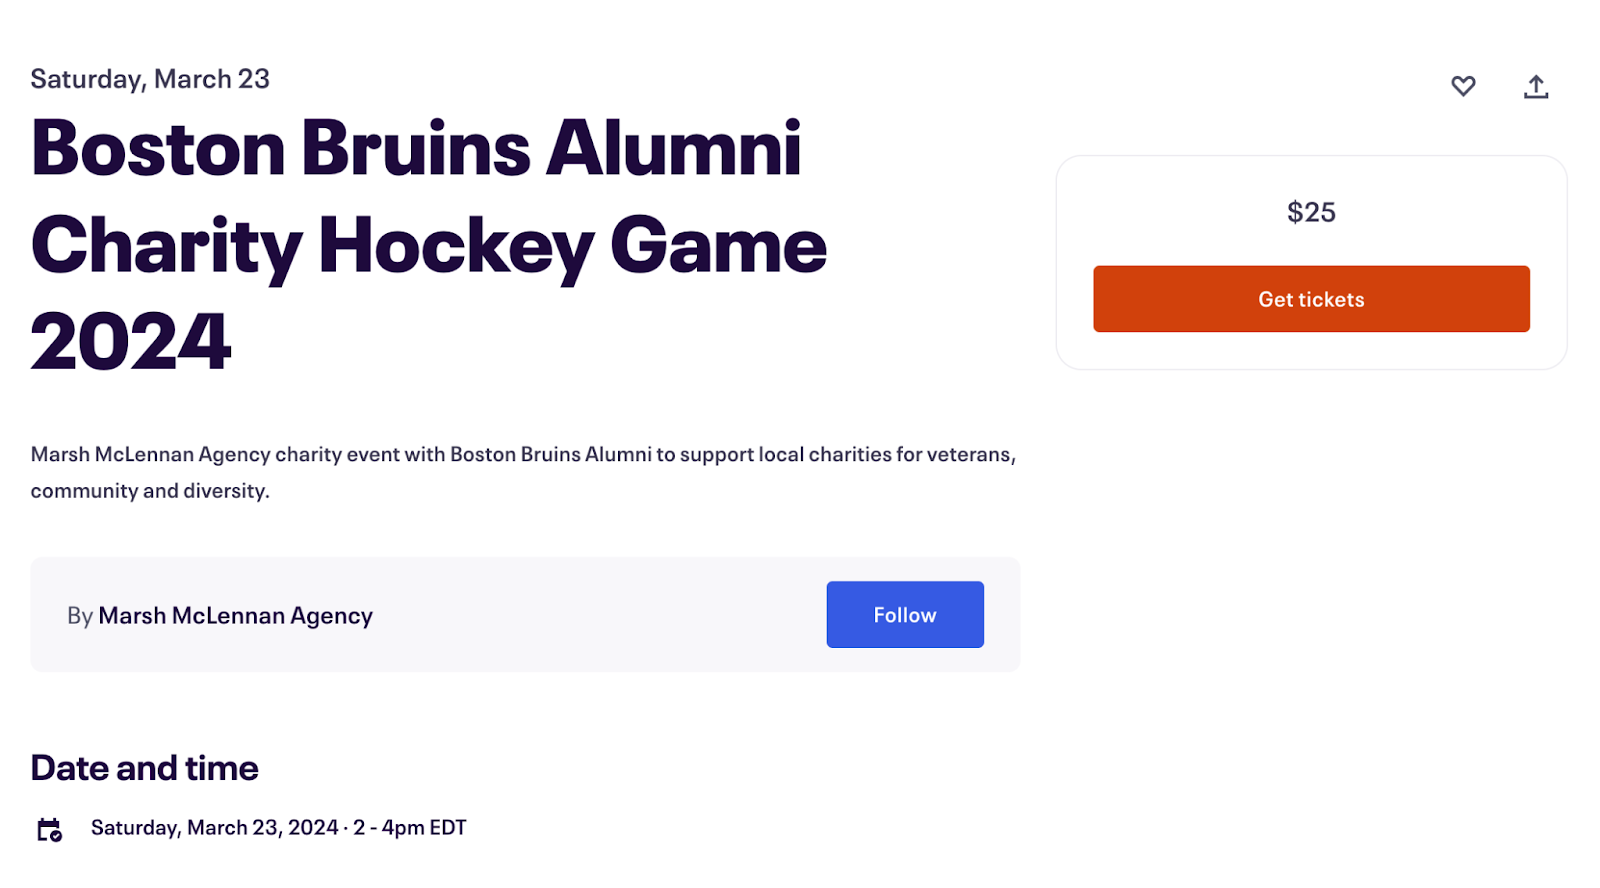Click the large "2024" in the title
This screenshot has width=1600, height=888.
[x=131, y=342]
